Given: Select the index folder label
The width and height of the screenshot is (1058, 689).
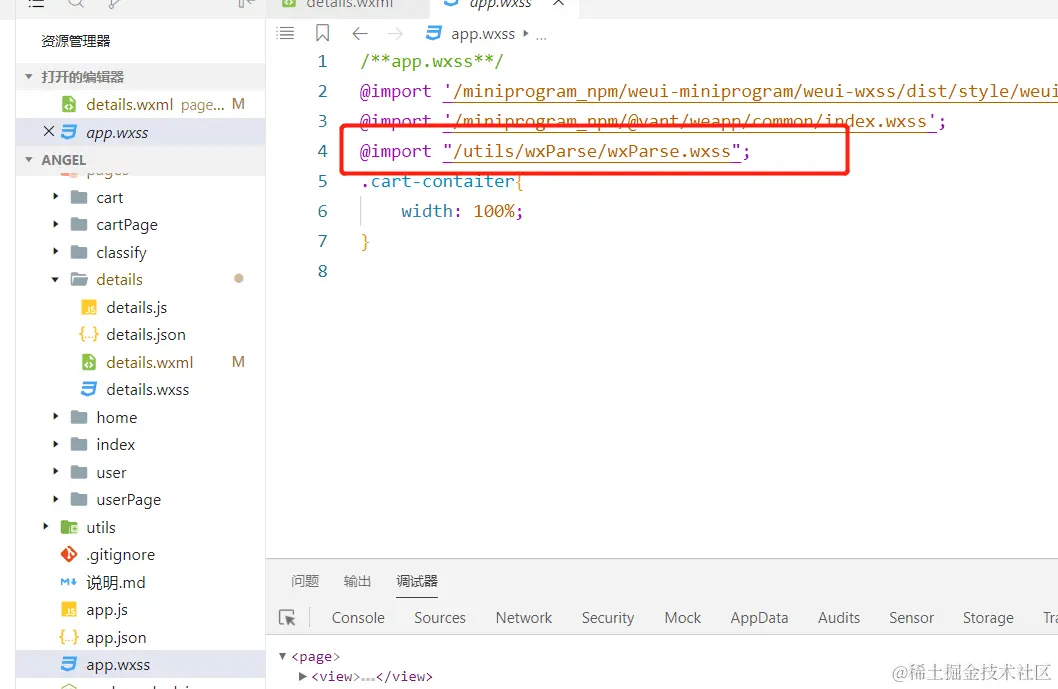Looking at the screenshot, I should (115, 444).
